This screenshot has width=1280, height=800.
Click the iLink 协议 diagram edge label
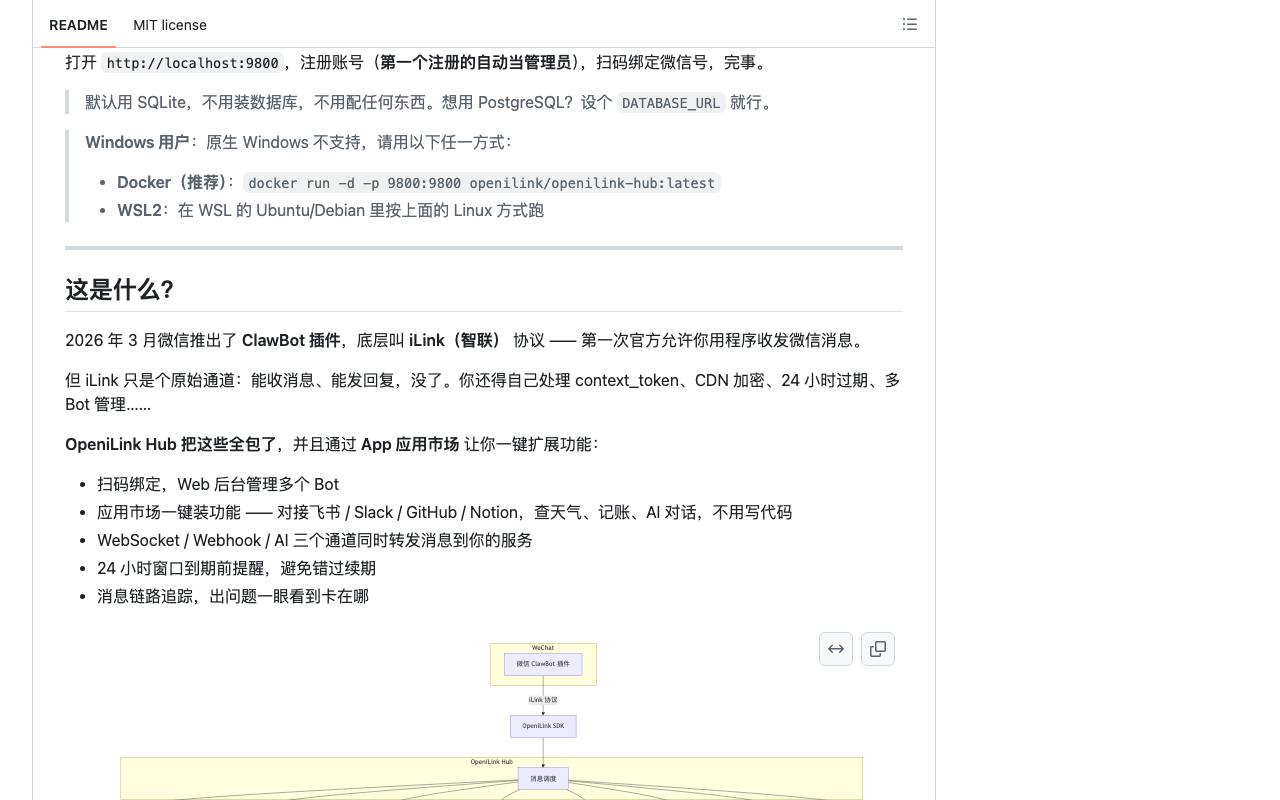pos(543,700)
